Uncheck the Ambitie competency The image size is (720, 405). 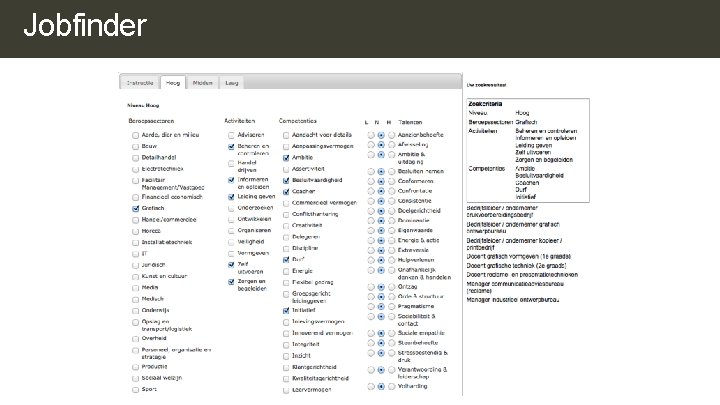point(286,158)
